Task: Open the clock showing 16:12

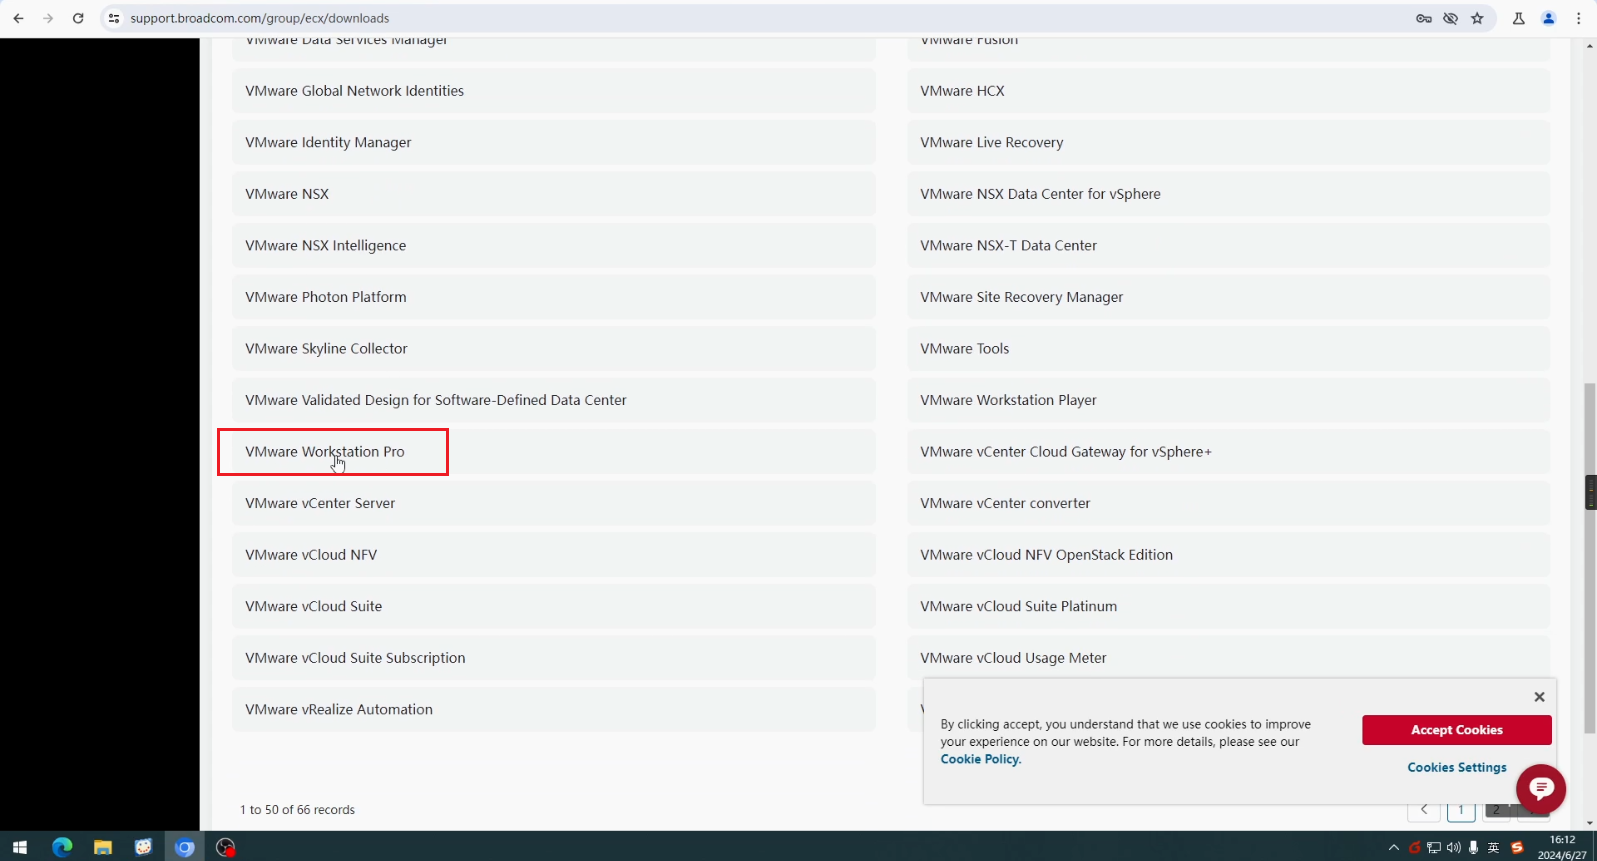Action: coord(1562,847)
